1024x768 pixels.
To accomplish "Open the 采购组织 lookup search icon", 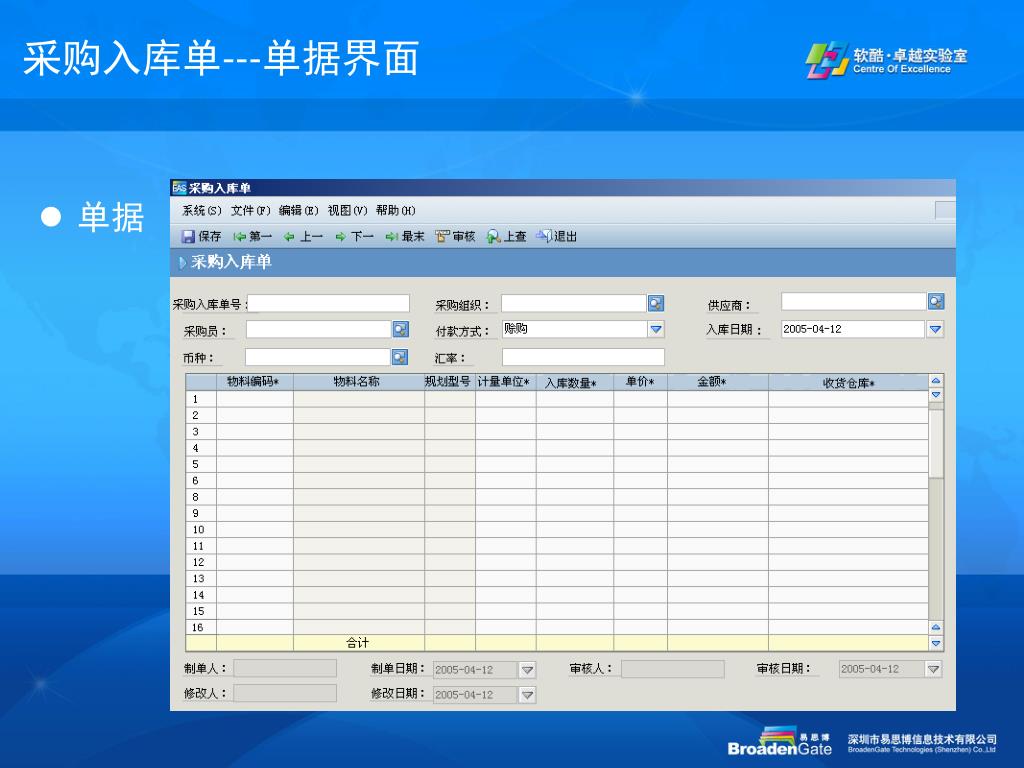I will coord(656,303).
